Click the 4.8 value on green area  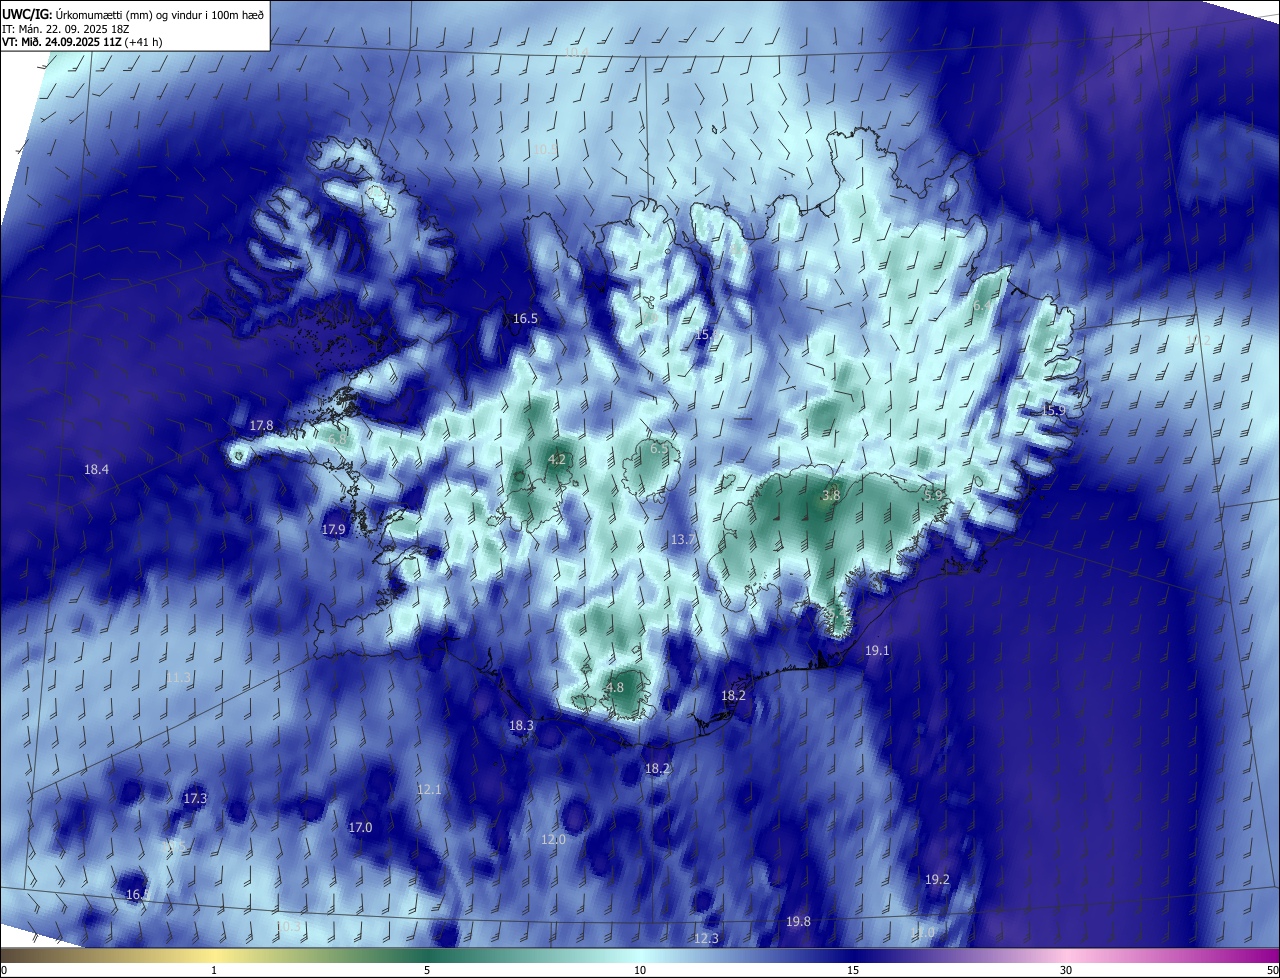coord(615,687)
